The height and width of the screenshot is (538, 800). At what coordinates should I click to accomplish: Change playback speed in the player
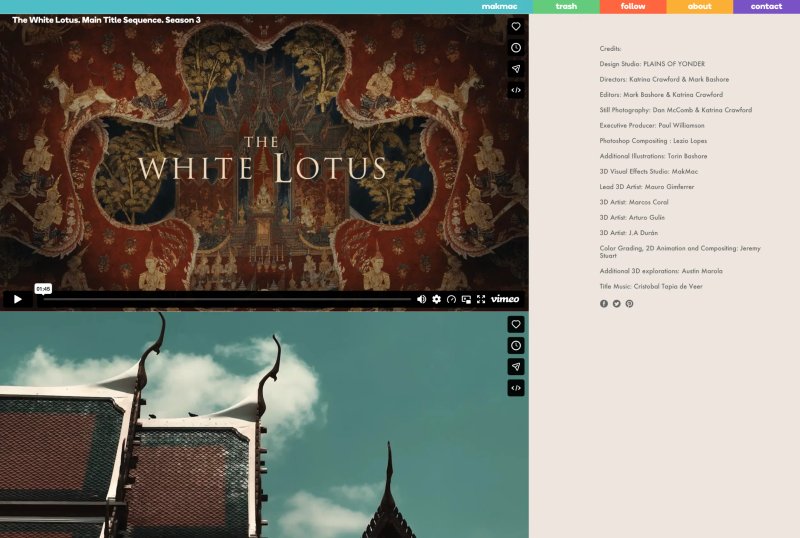click(451, 299)
